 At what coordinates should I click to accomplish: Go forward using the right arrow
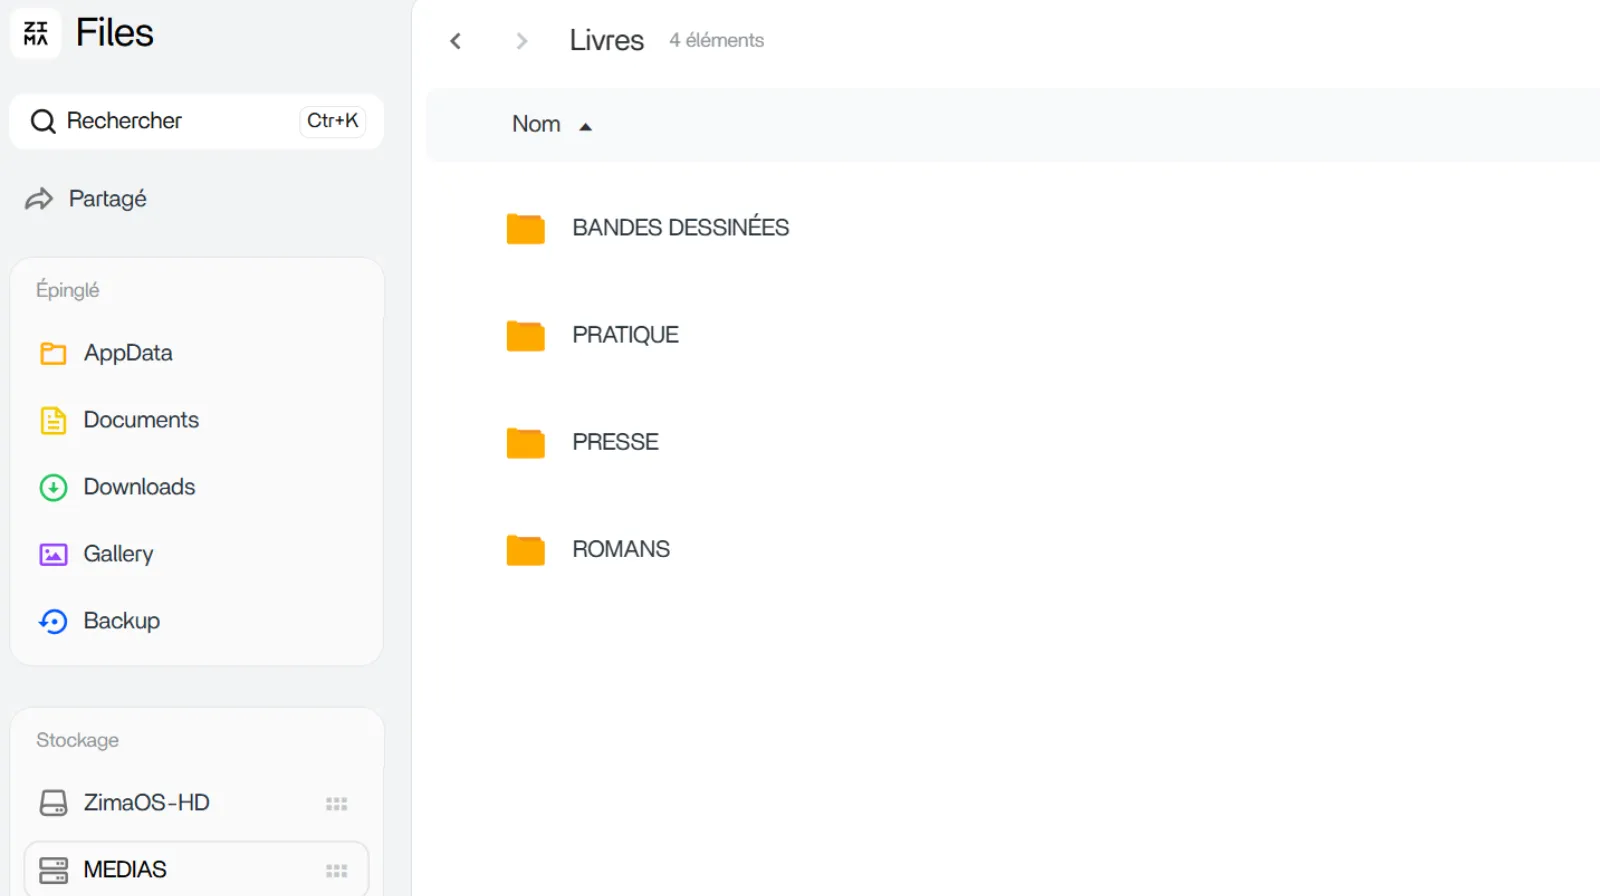521,41
